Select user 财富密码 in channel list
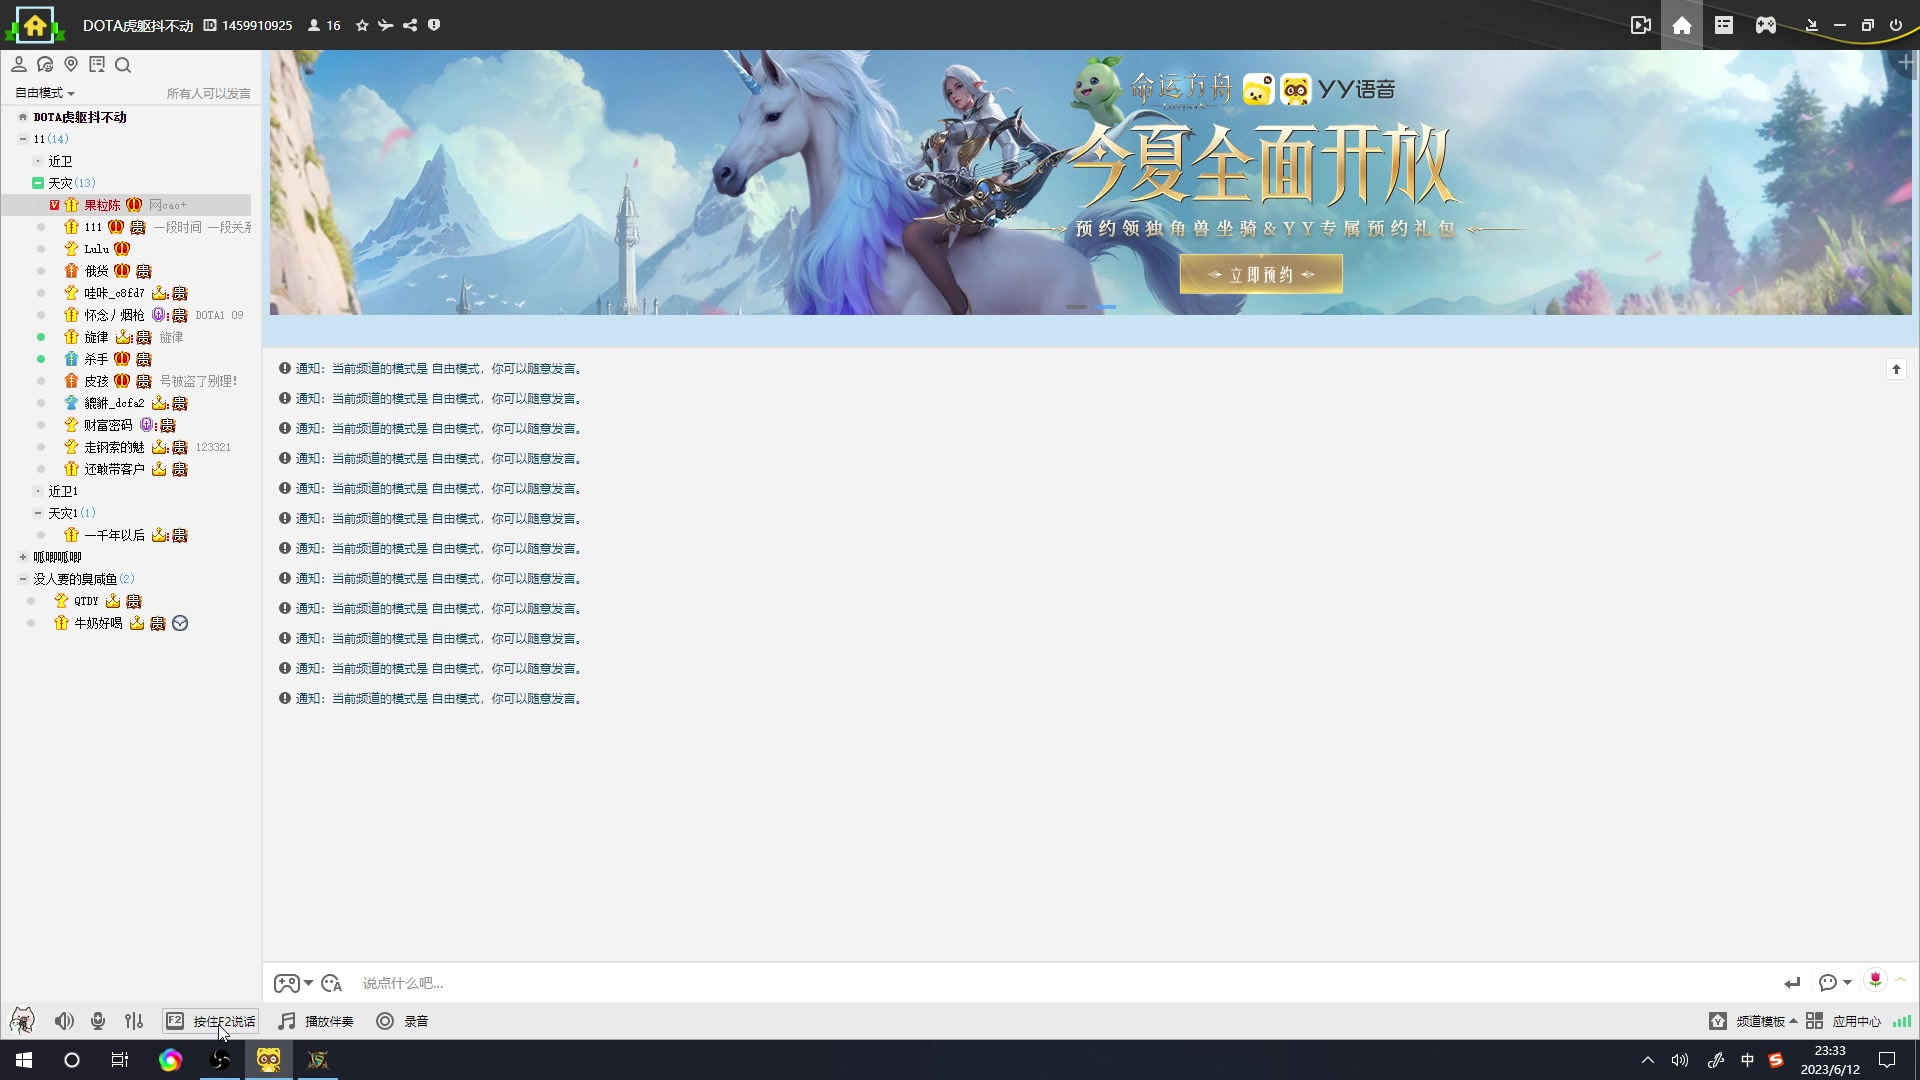1920x1080 pixels. [x=108, y=425]
